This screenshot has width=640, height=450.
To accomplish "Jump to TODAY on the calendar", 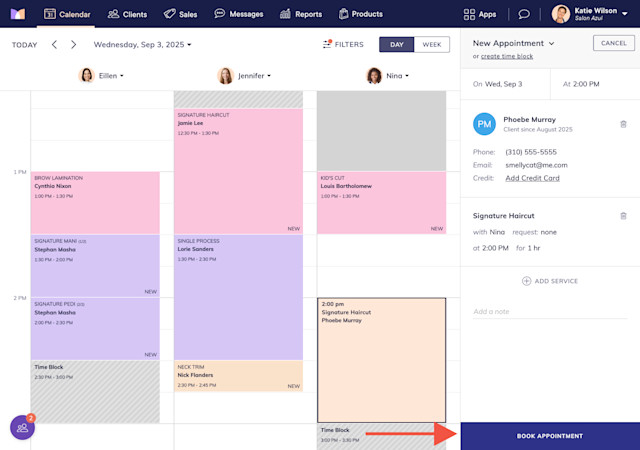I will (24, 45).
